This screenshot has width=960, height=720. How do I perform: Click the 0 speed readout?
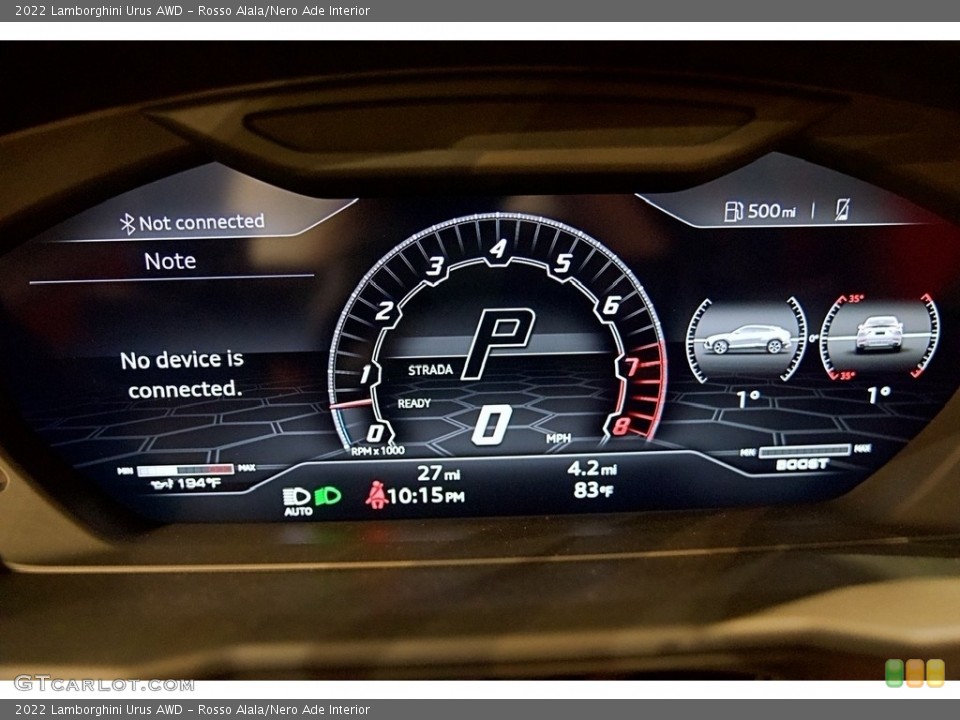[x=492, y=424]
